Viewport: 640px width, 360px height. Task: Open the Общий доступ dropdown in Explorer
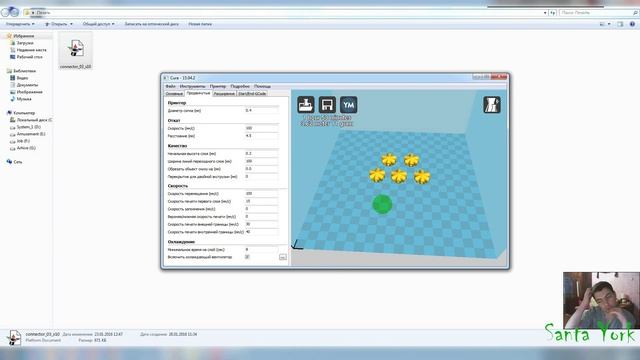point(98,24)
